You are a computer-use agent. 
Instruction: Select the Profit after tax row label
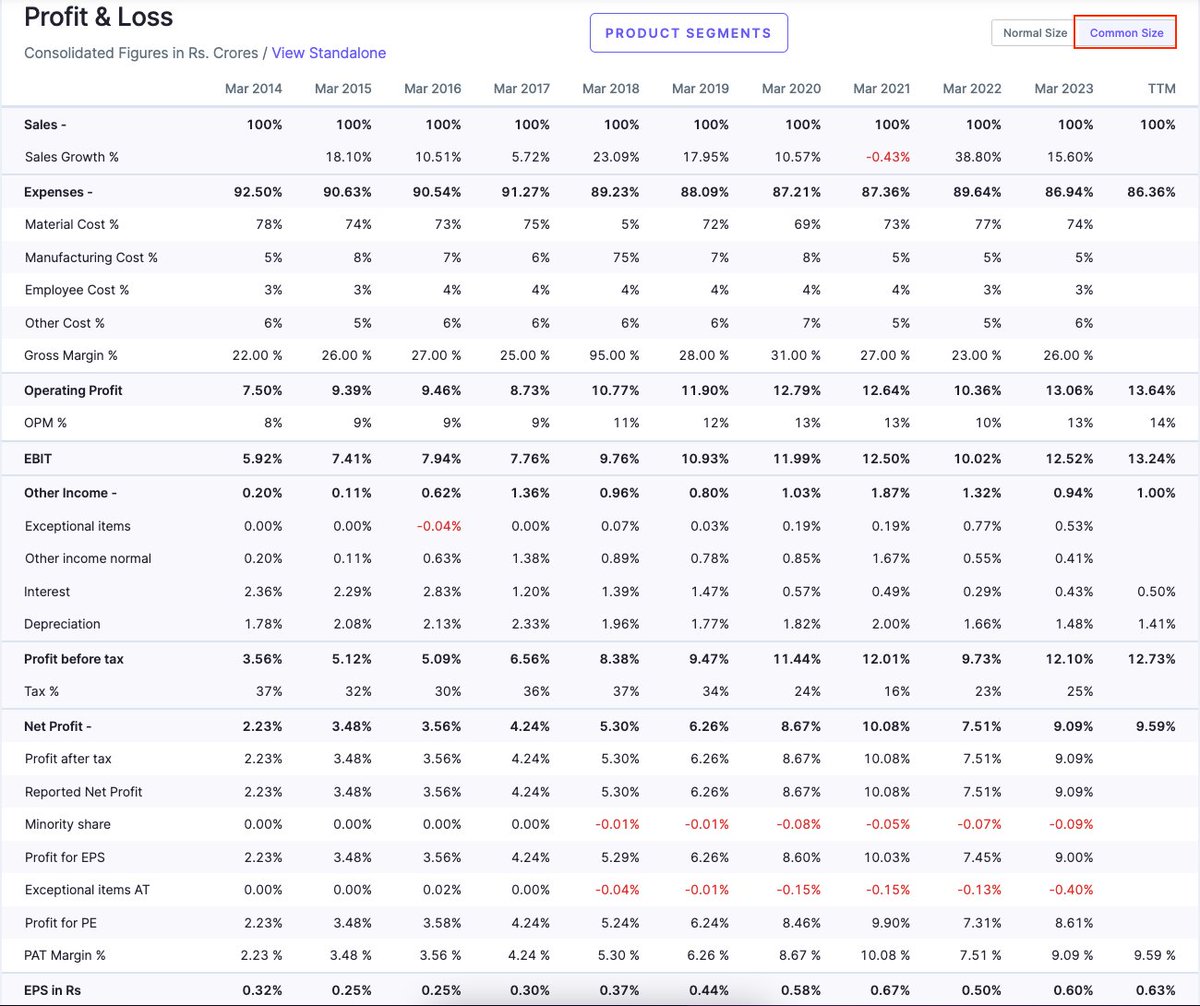pyautogui.click(x=68, y=759)
